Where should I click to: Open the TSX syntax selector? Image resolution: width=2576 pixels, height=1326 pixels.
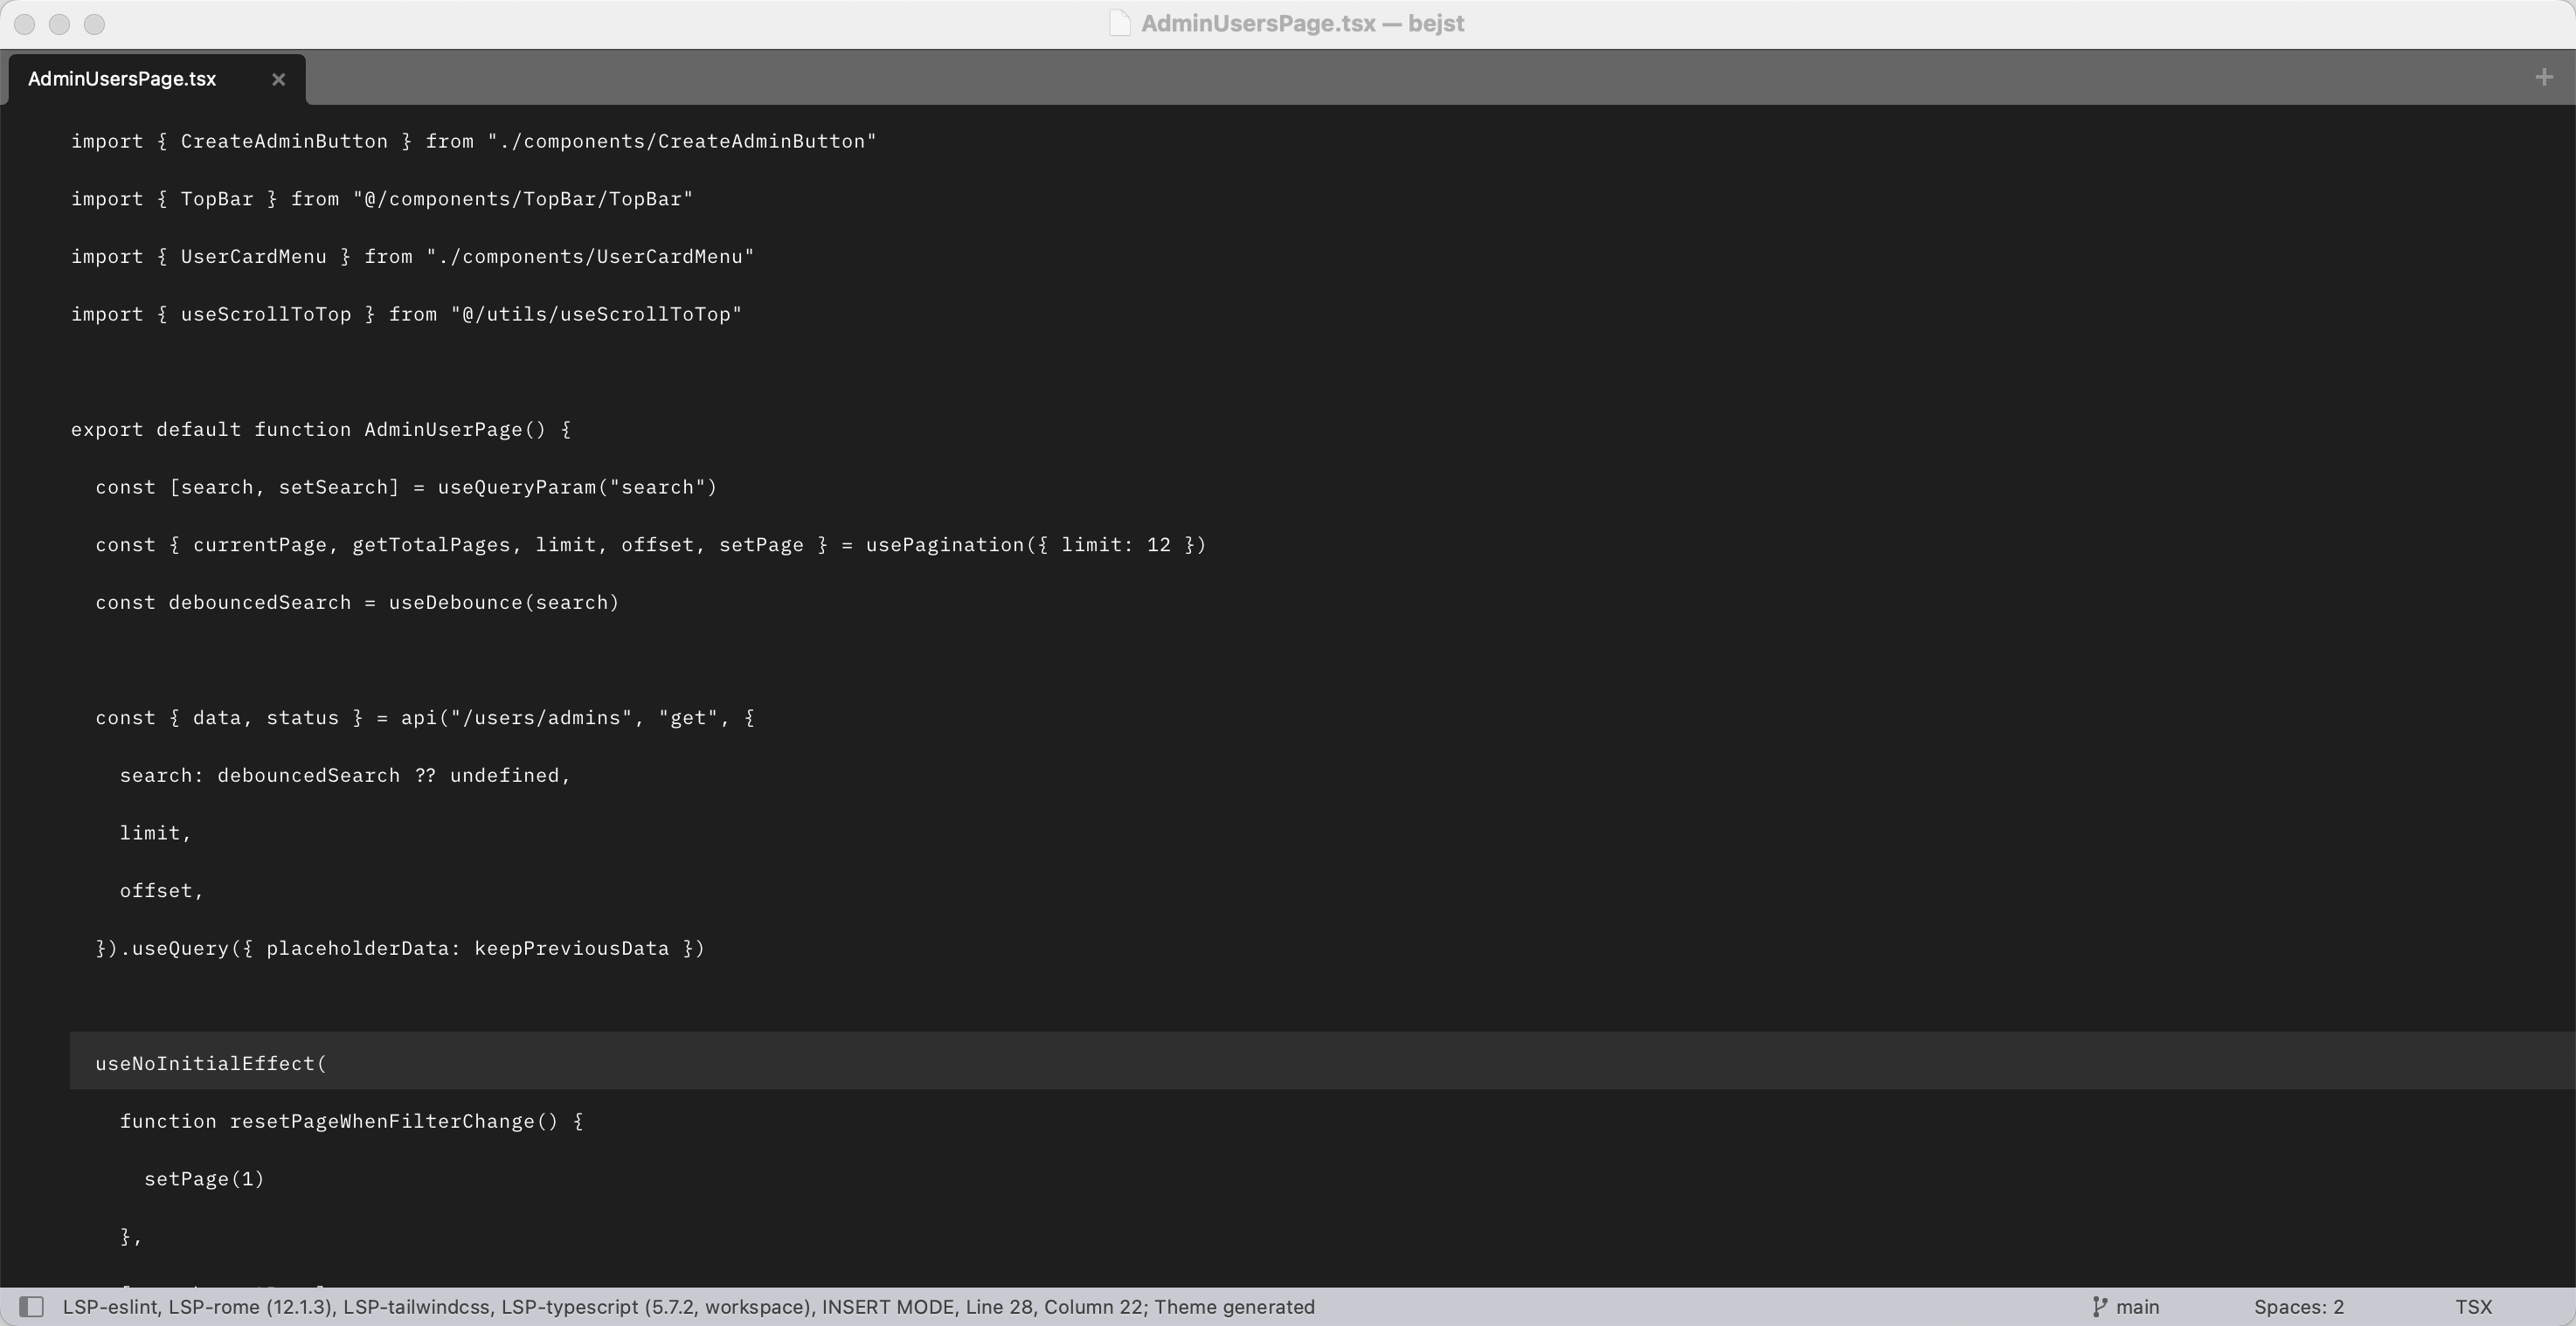click(x=2473, y=1307)
